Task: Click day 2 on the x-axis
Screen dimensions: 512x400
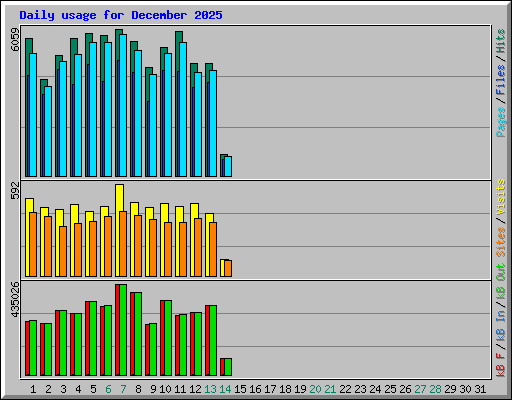Action: coord(48,389)
